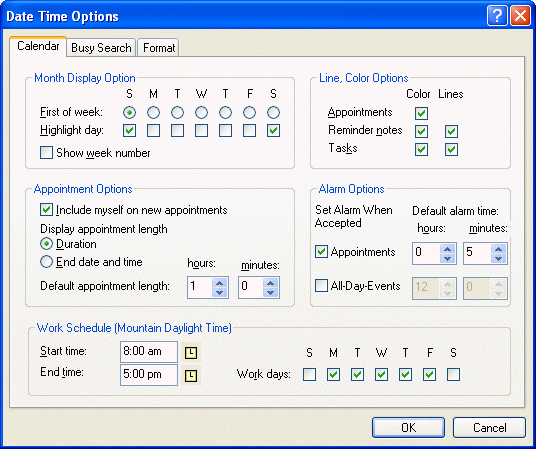Uncheck Highlight day for Saturday
Screen dimensions: 536x449
(273, 130)
